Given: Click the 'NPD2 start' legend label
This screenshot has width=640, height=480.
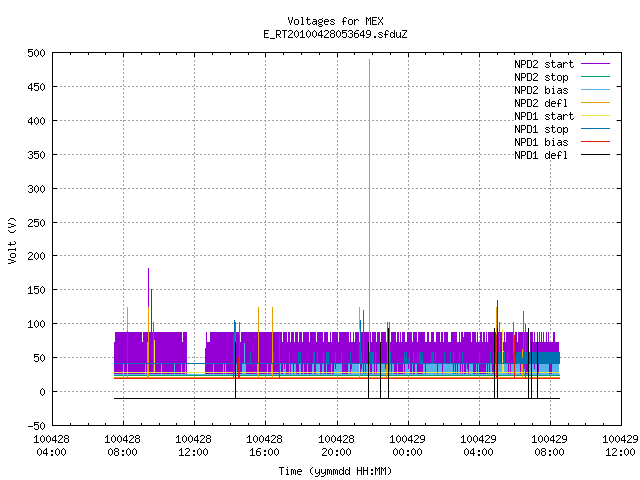Looking at the screenshot, I should click(544, 64).
